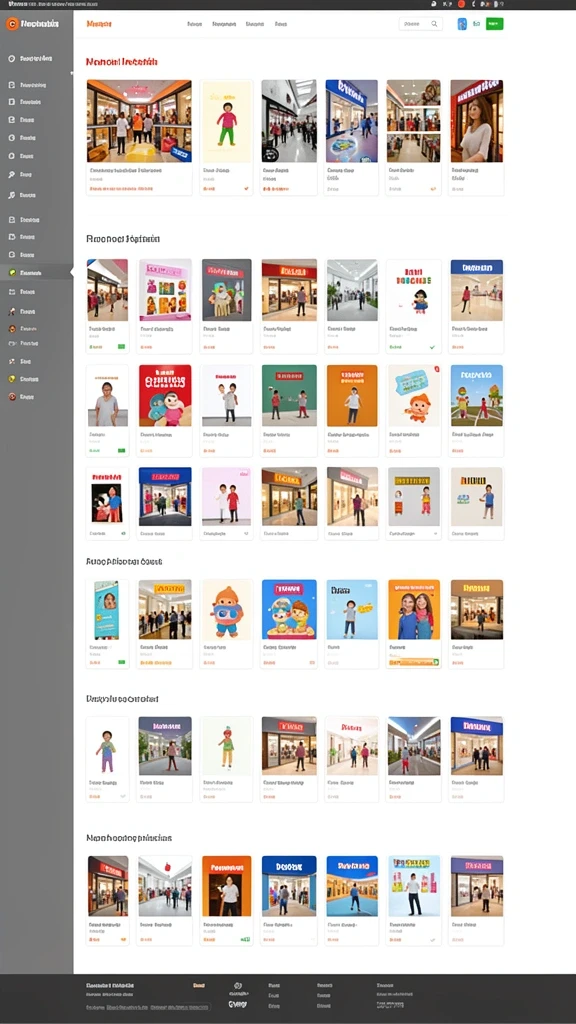Click the green button in the top header
The height and width of the screenshot is (1024, 576).
[495, 24]
